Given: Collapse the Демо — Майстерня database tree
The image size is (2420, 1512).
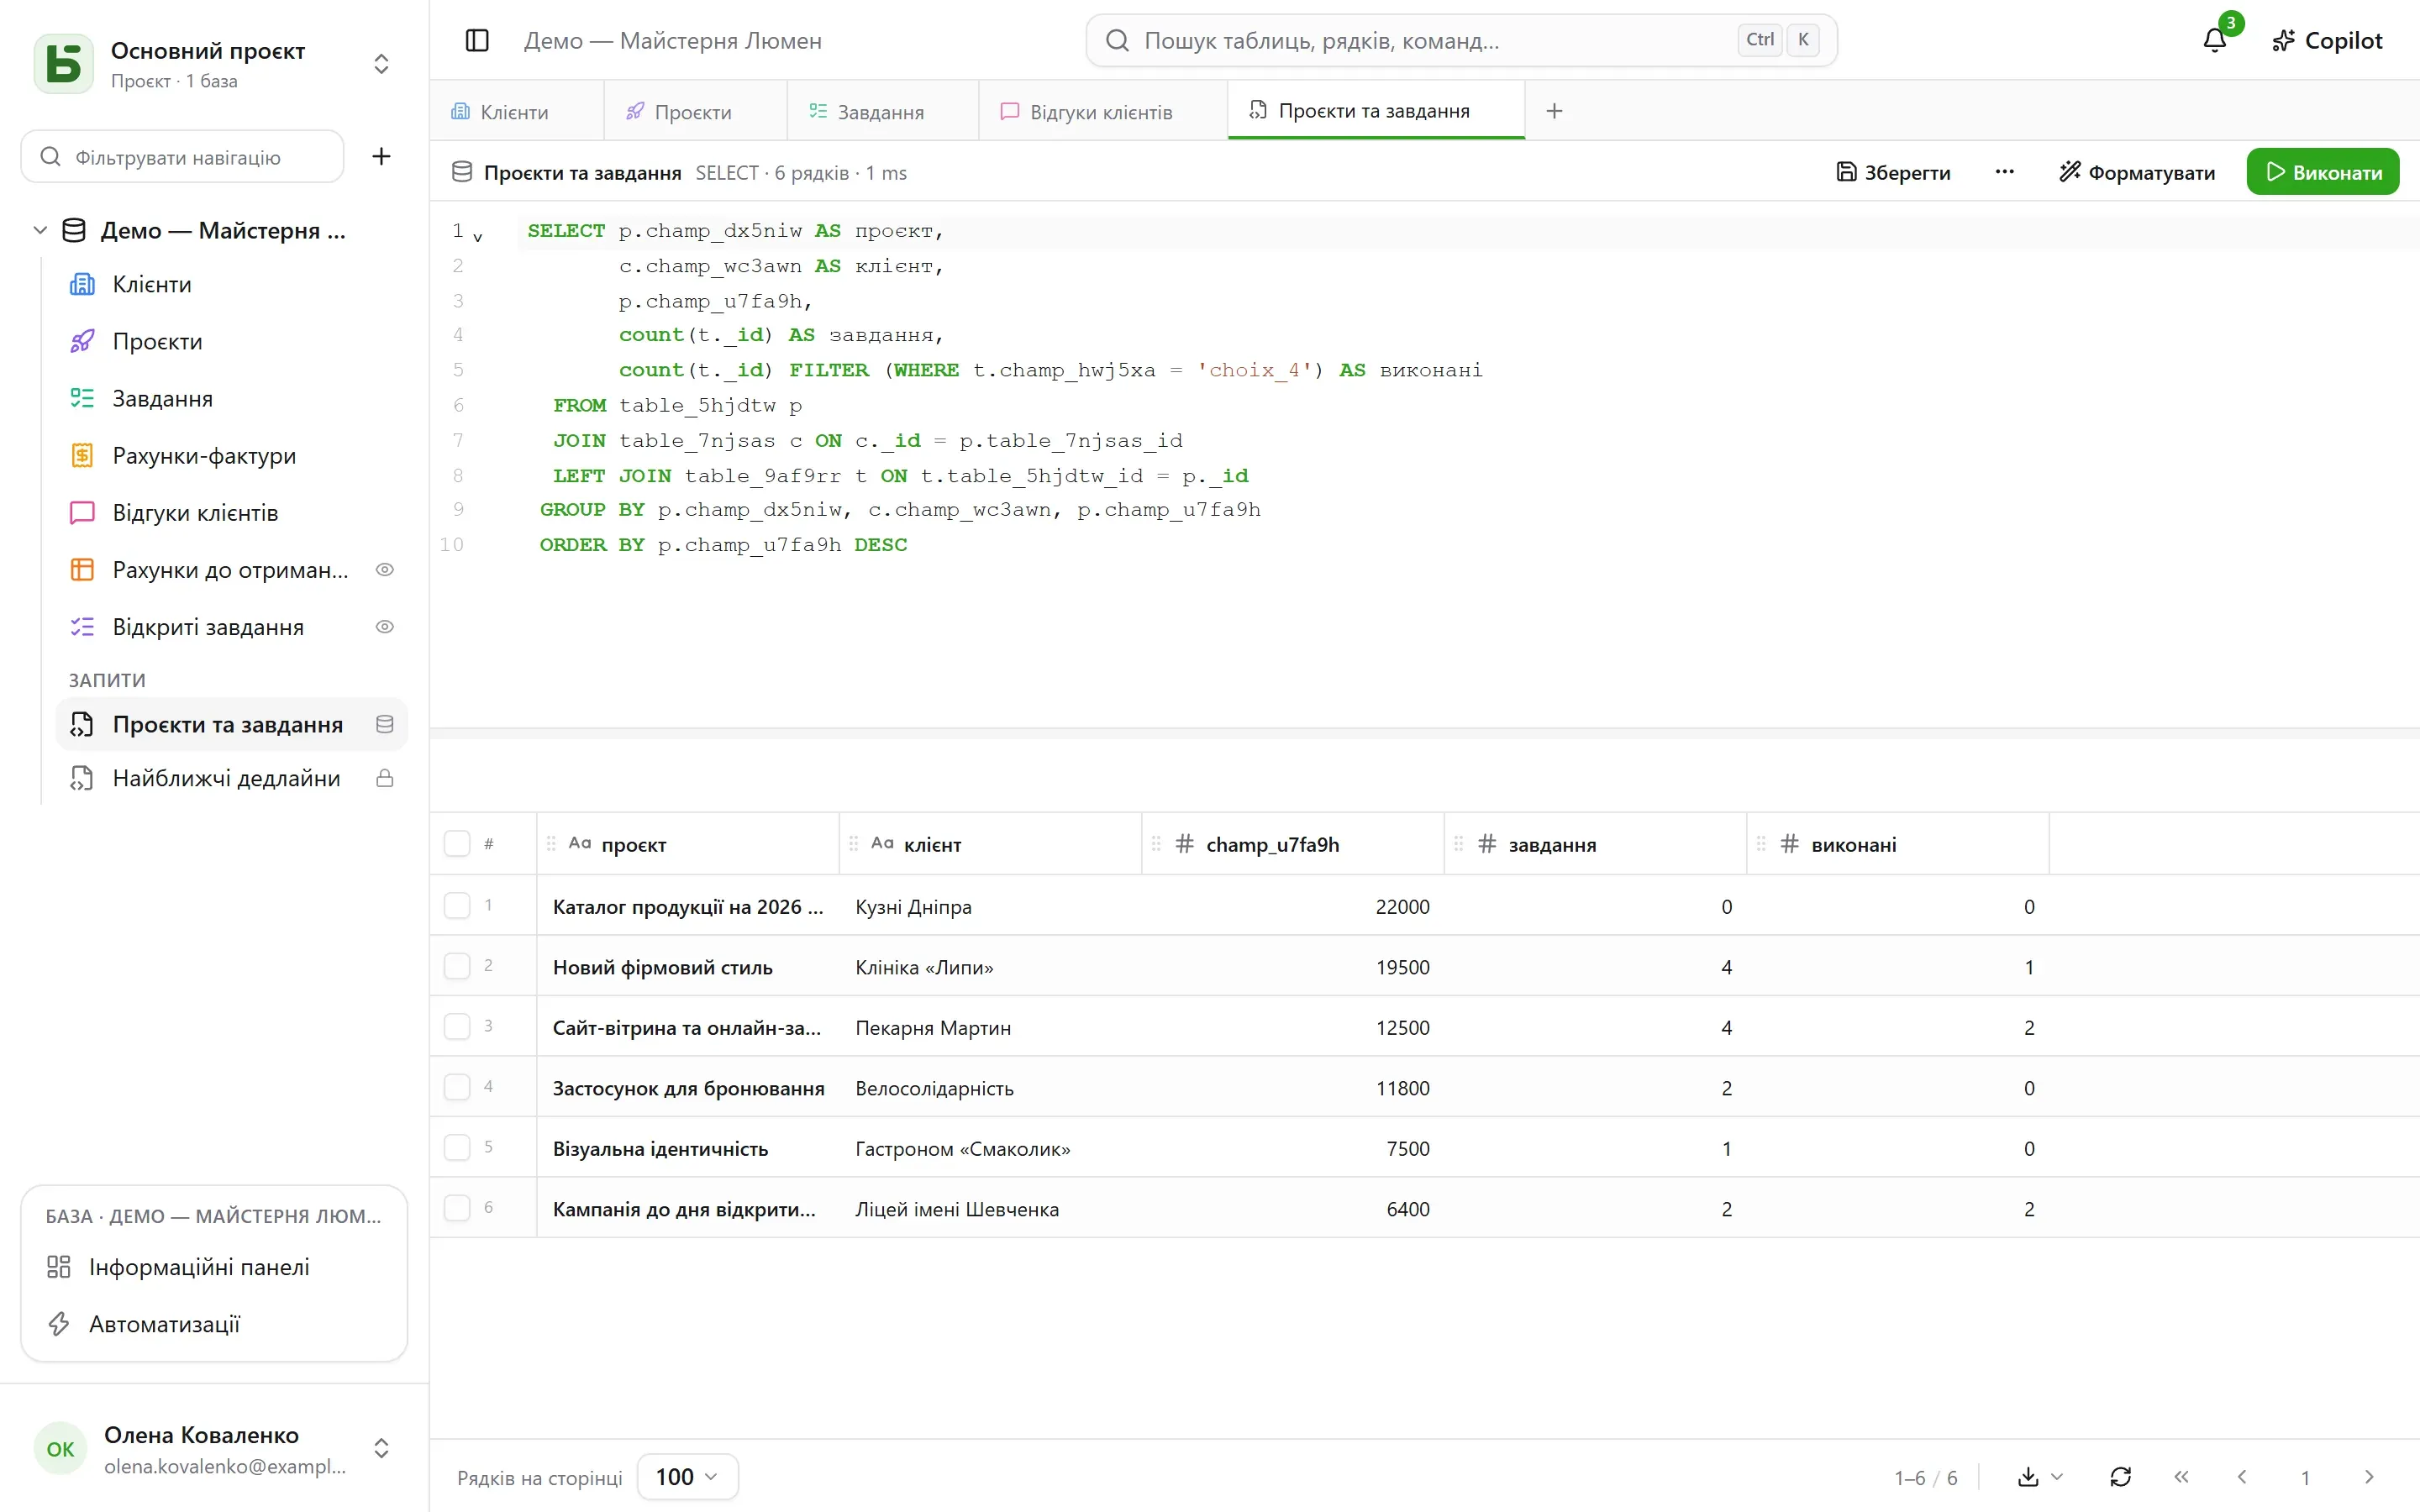Looking at the screenshot, I should coord(40,230).
